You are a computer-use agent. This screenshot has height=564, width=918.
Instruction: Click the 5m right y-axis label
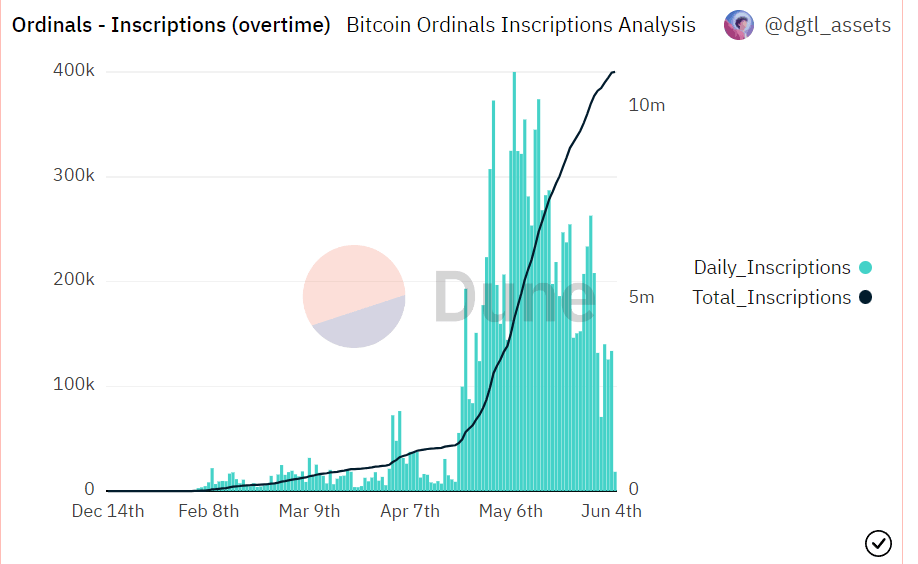pos(640,297)
